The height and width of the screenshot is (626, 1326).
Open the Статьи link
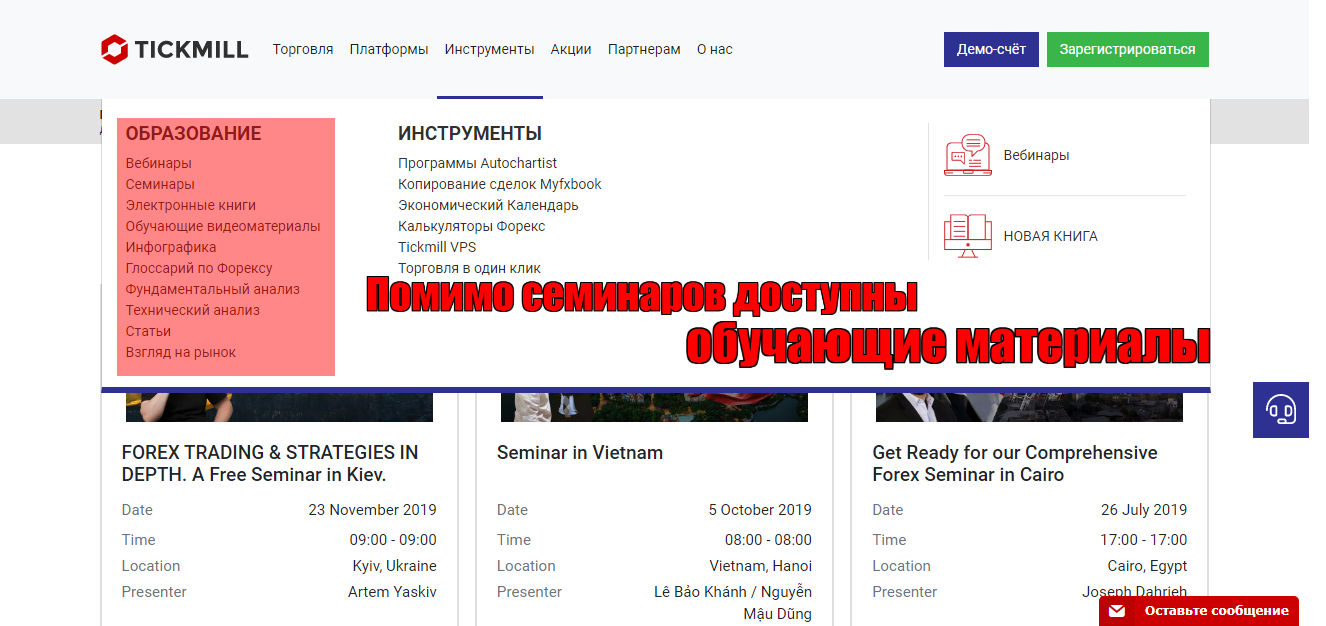(x=148, y=331)
